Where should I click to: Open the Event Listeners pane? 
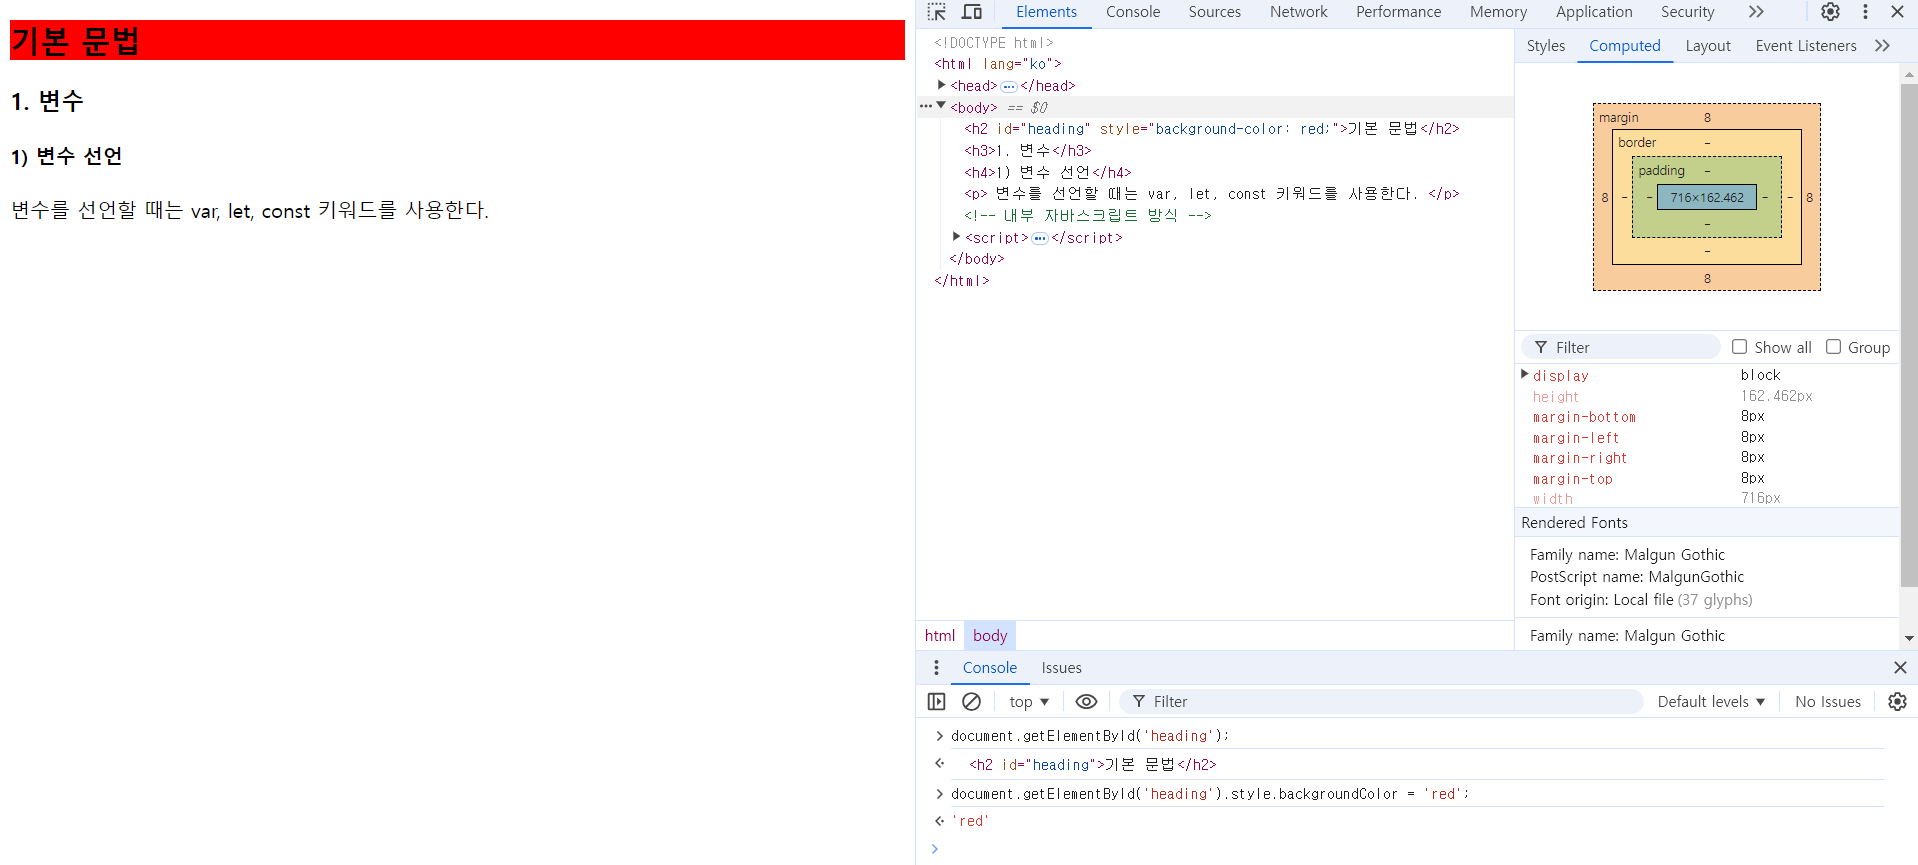click(1805, 46)
